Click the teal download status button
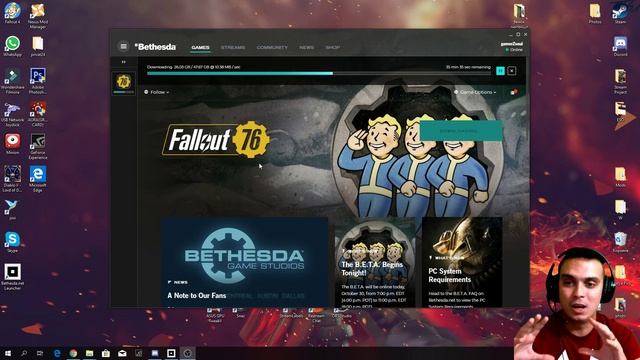The width and height of the screenshot is (640, 360). 461,131
